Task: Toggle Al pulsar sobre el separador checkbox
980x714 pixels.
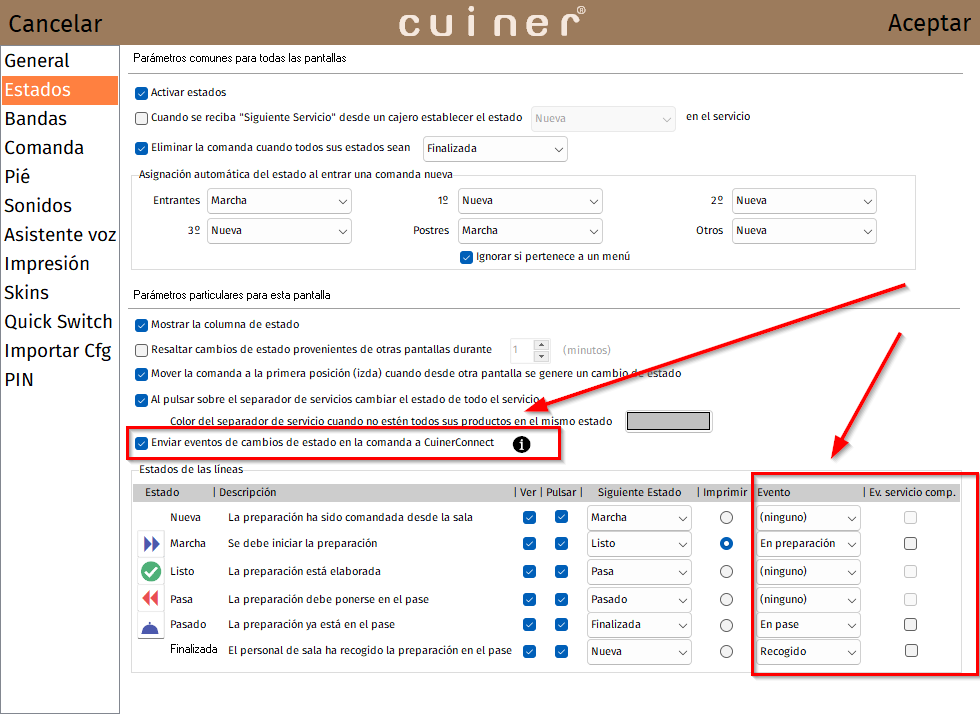Action: point(141,400)
